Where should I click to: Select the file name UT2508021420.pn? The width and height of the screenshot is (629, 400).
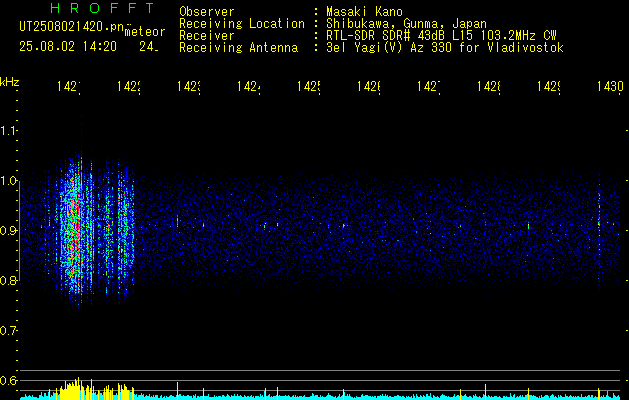[72, 27]
